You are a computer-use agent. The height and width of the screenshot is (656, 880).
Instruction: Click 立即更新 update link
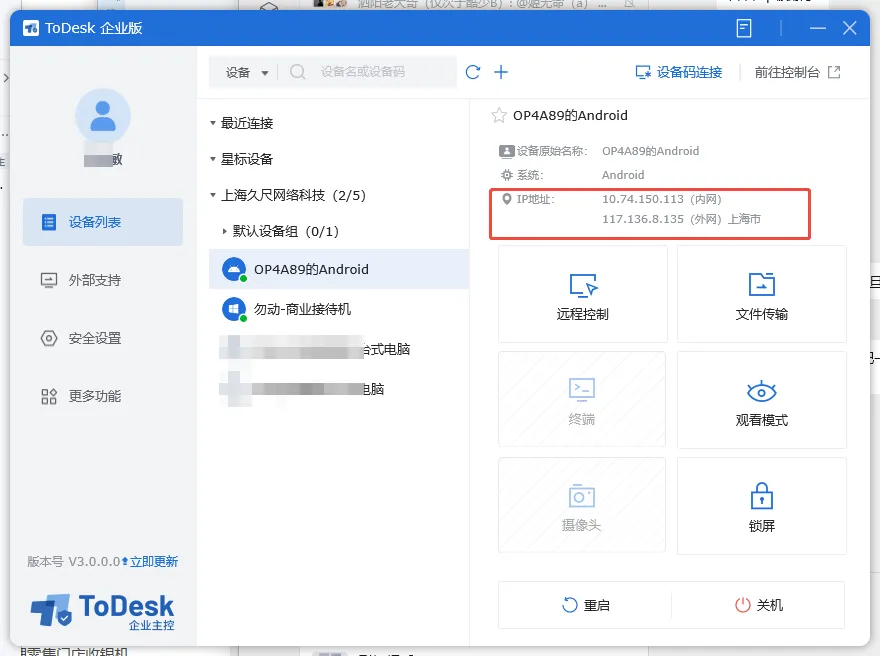pyautogui.click(x=154, y=562)
